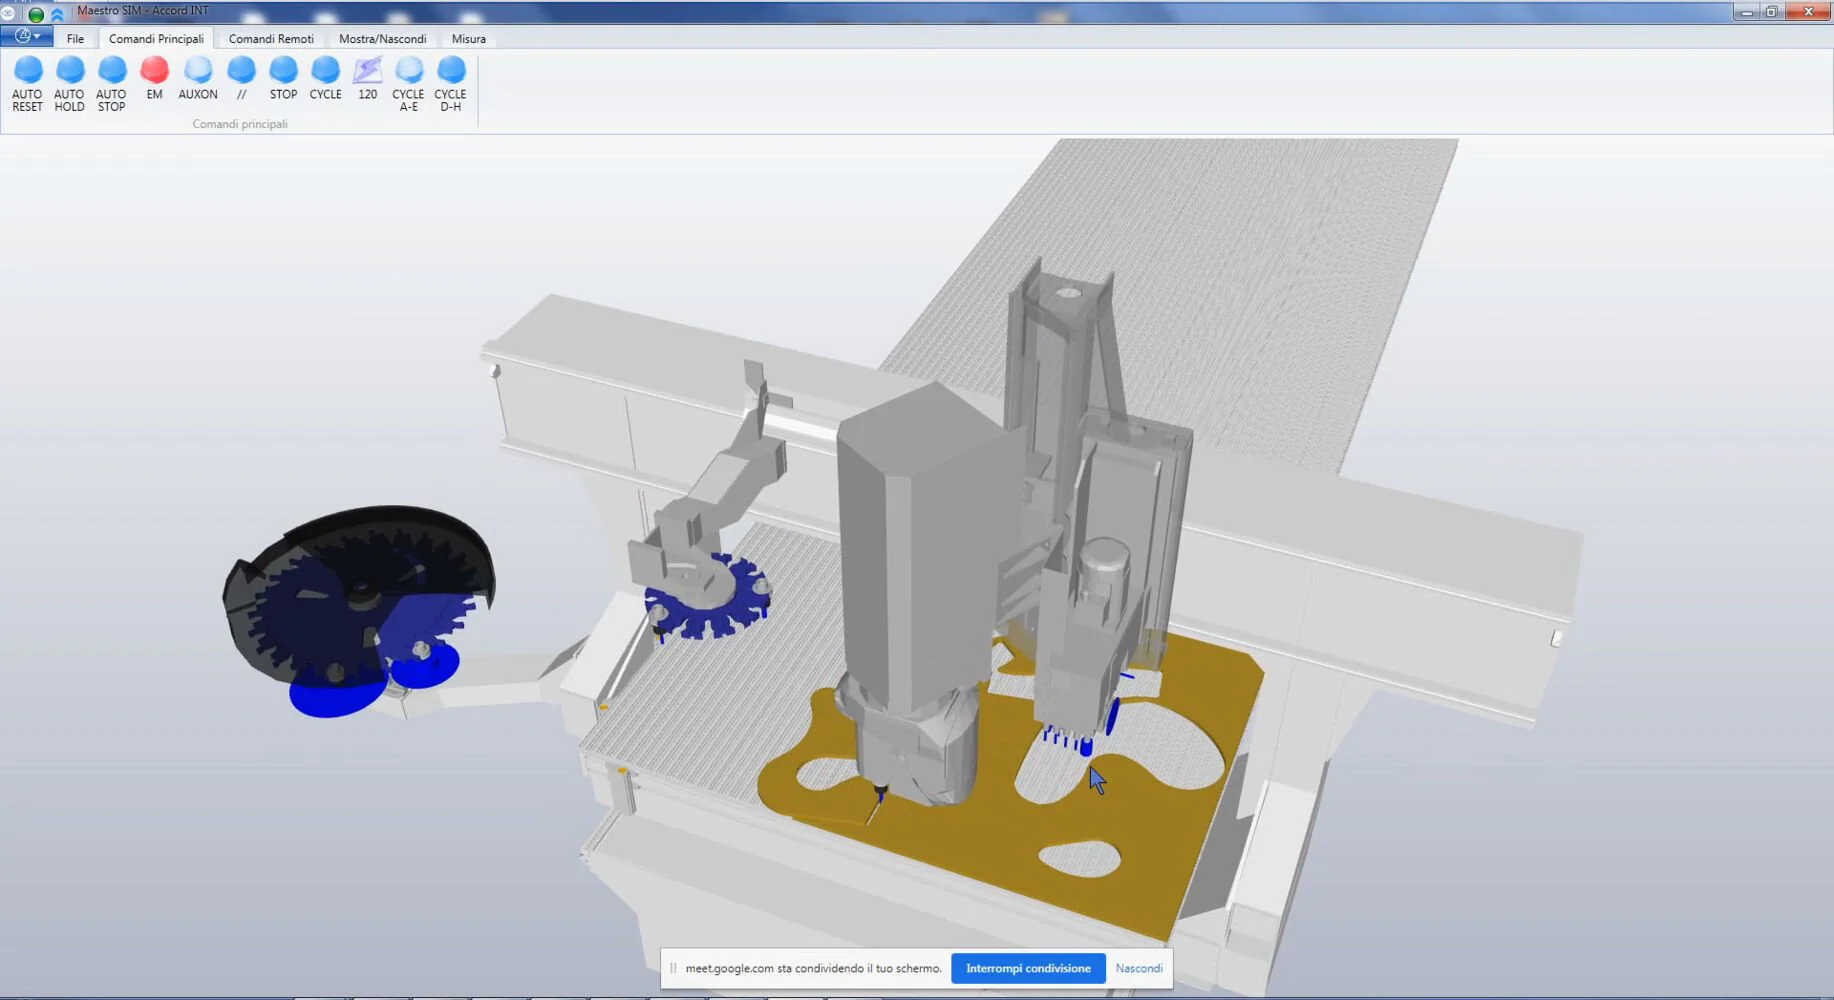Screen dimensions: 1834x1000
Task: Click the Nascondi link in sharing bar
Action: pyautogui.click(x=1138, y=968)
